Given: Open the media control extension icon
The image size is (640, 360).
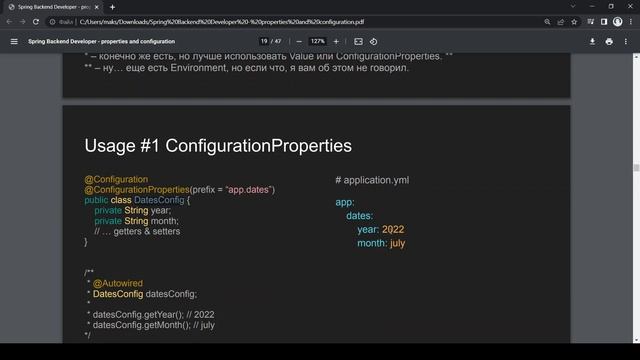Looking at the screenshot, I should click(591, 22).
